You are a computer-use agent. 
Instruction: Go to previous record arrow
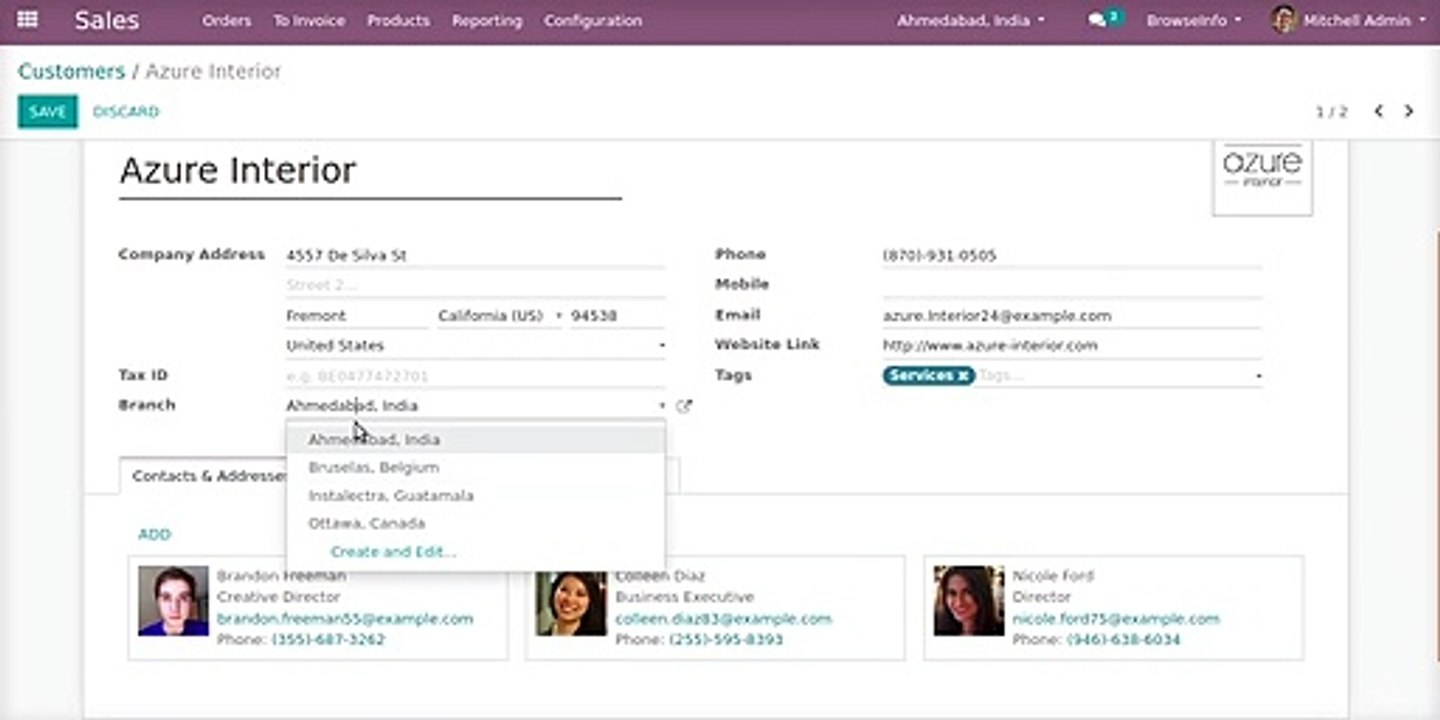pyautogui.click(x=1378, y=111)
